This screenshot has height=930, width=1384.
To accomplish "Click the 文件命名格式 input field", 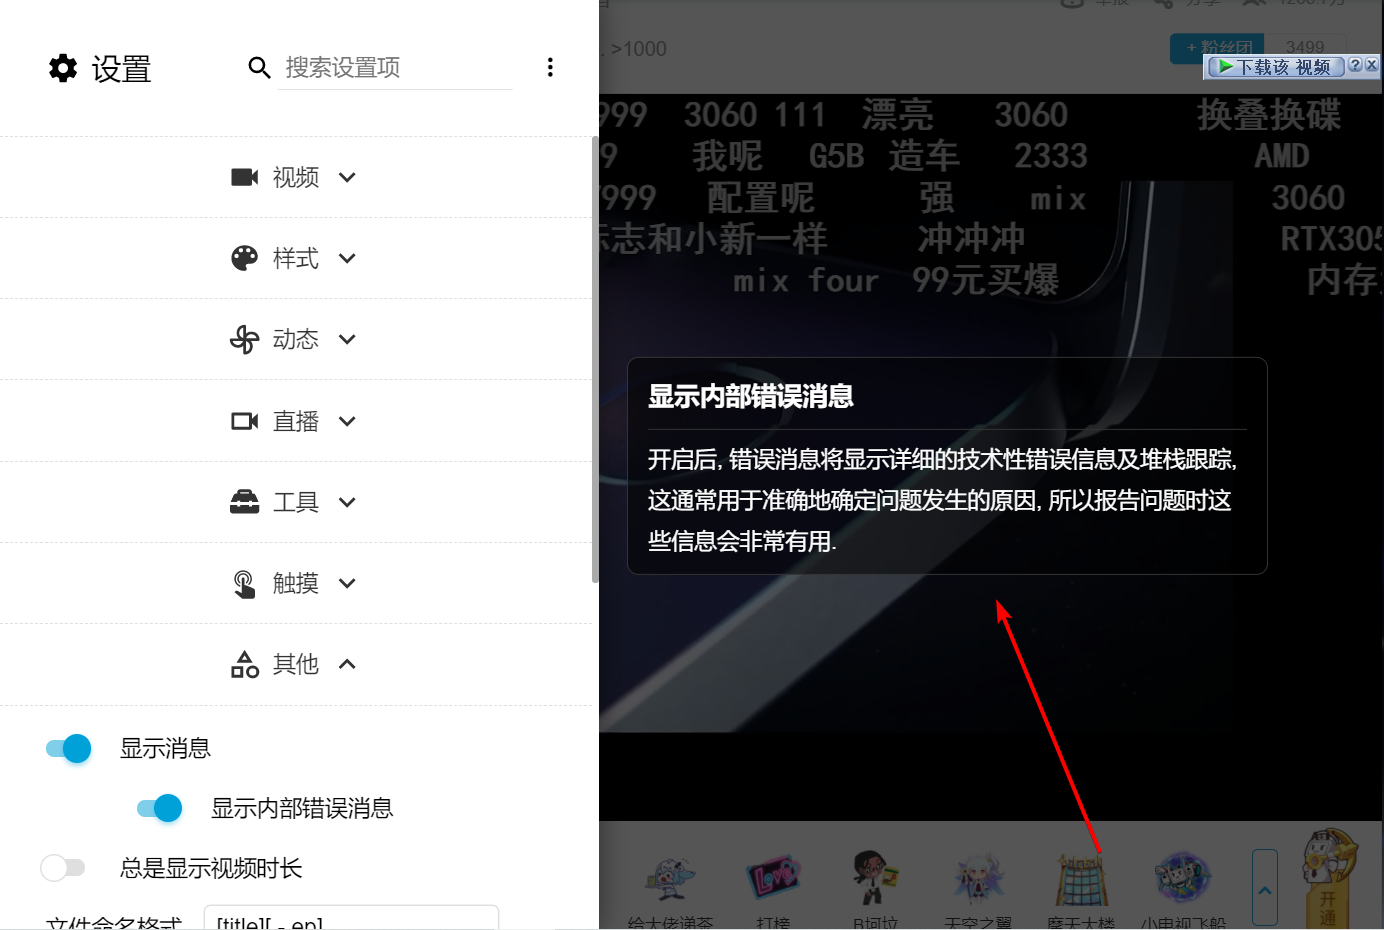I will pos(351,918).
